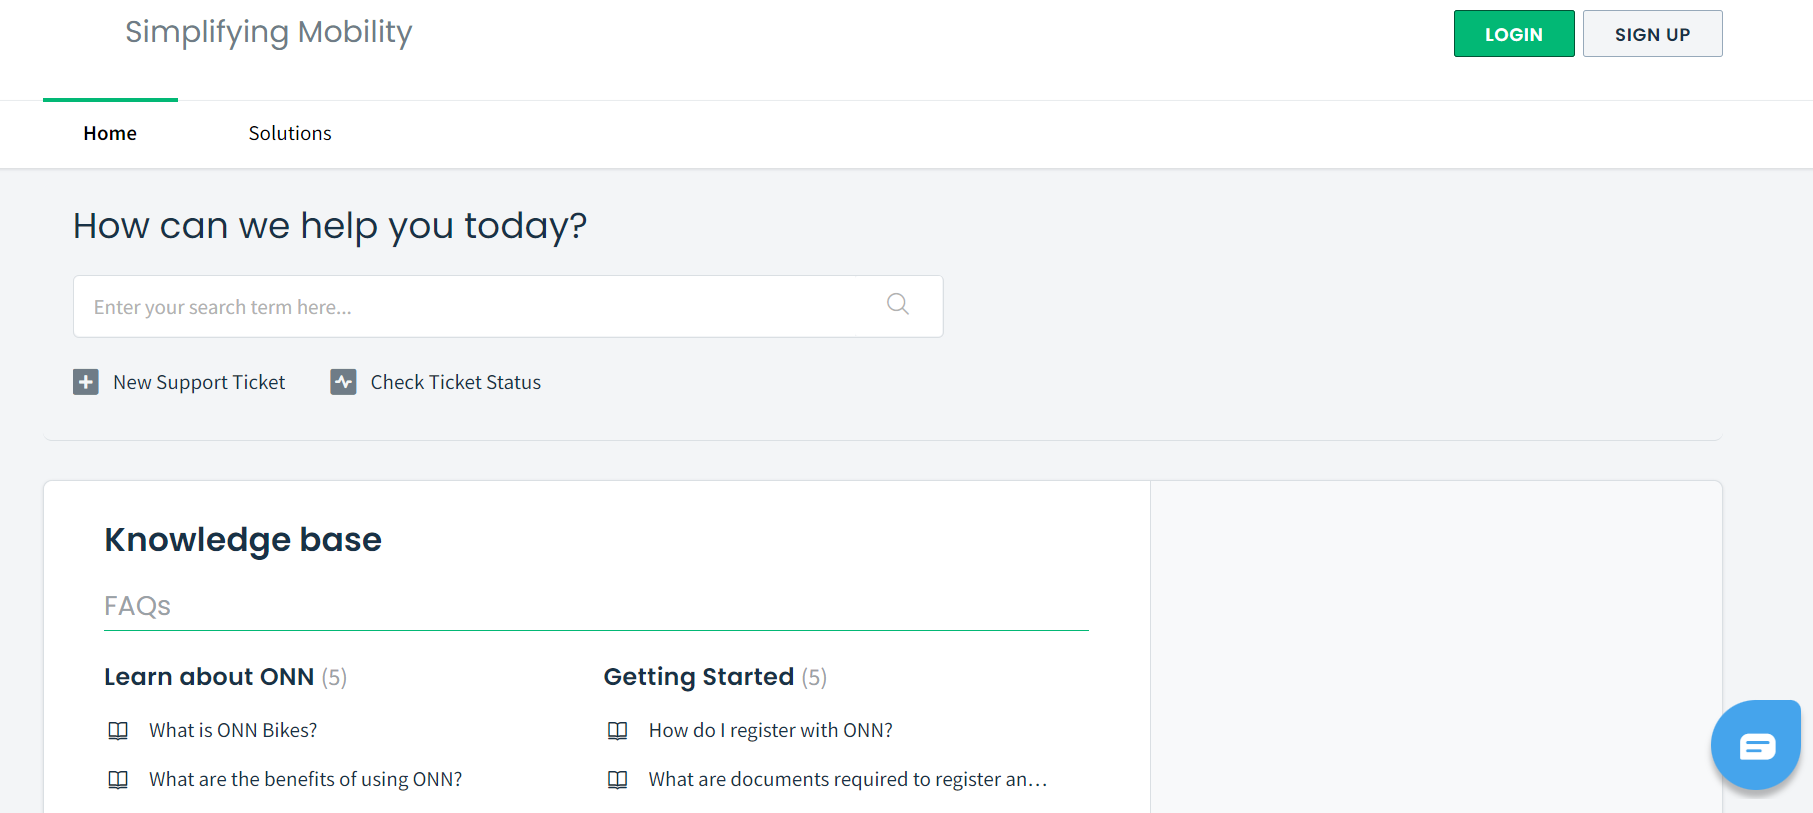Open article about documents required to register
The height and width of the screenshot is (813, 1813).
pyautogui.click(x=847, y=779)
